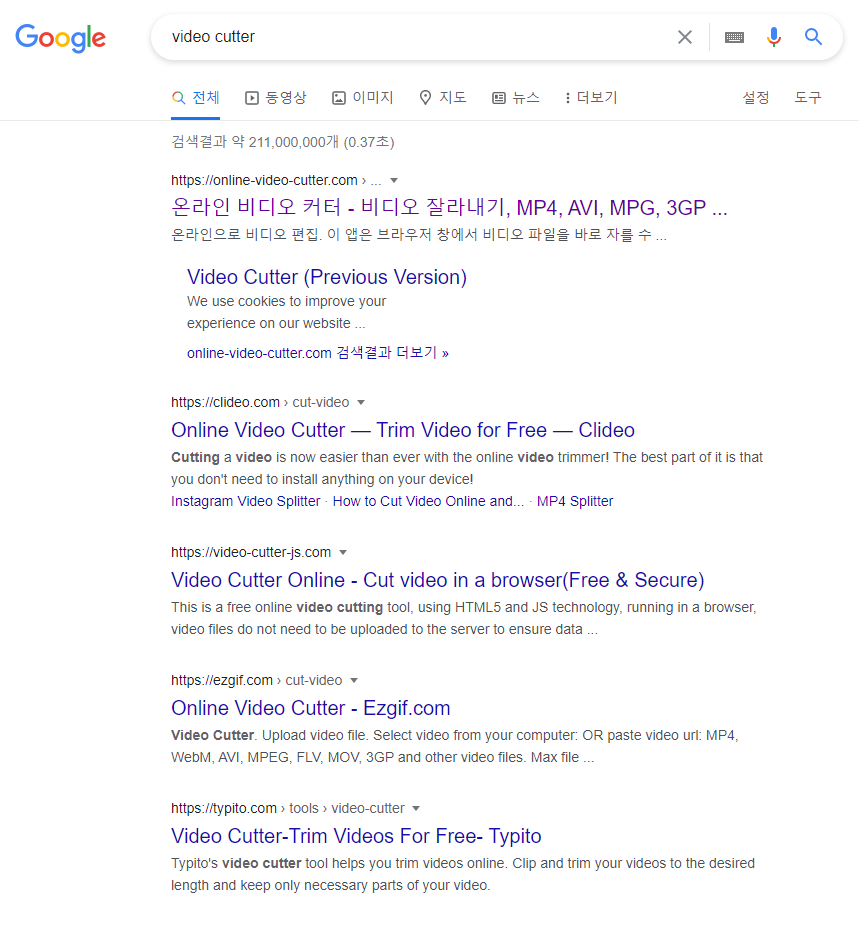Open online-video-cutter.com 검색결과 더보기 link
The width and height of the screenshot is (859, 926).
click(318, 353)
